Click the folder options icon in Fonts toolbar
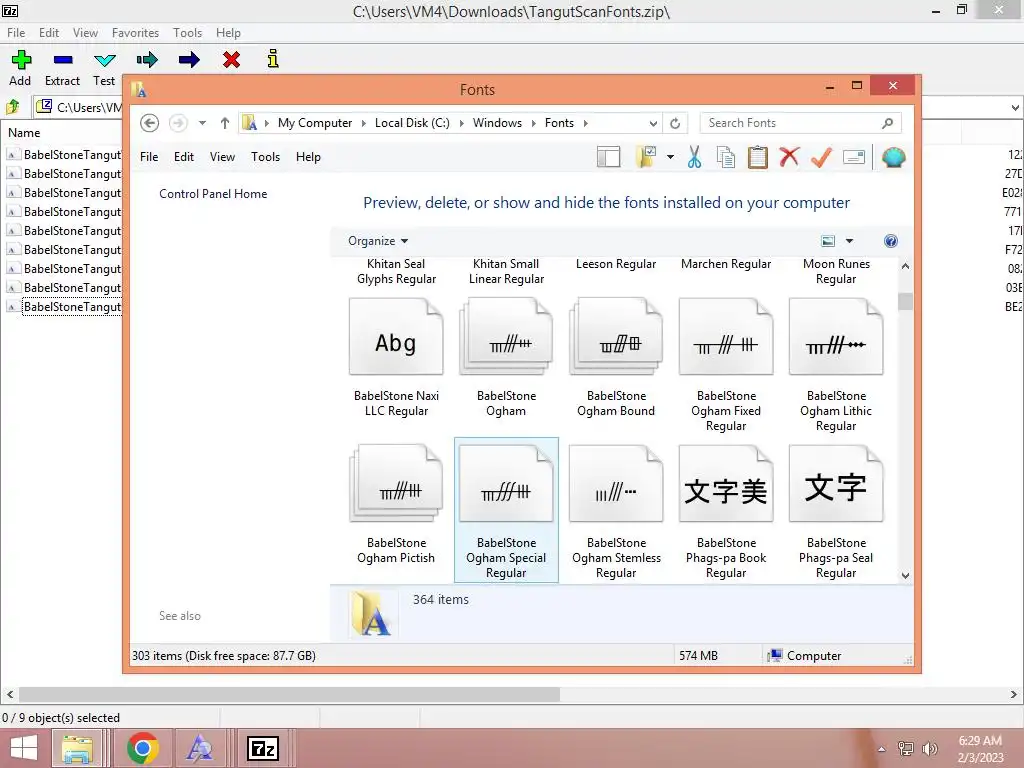1024x768 pixels. click(x=646, y=157)
